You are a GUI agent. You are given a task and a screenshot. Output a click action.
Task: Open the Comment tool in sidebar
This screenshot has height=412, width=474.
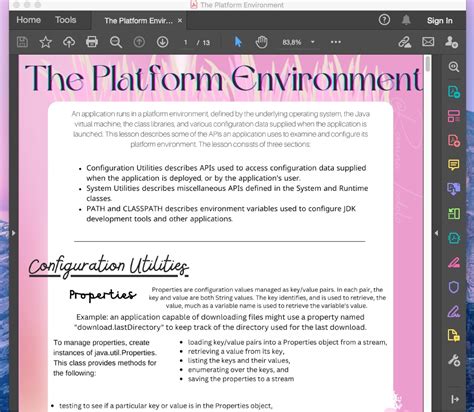(454, 165)
